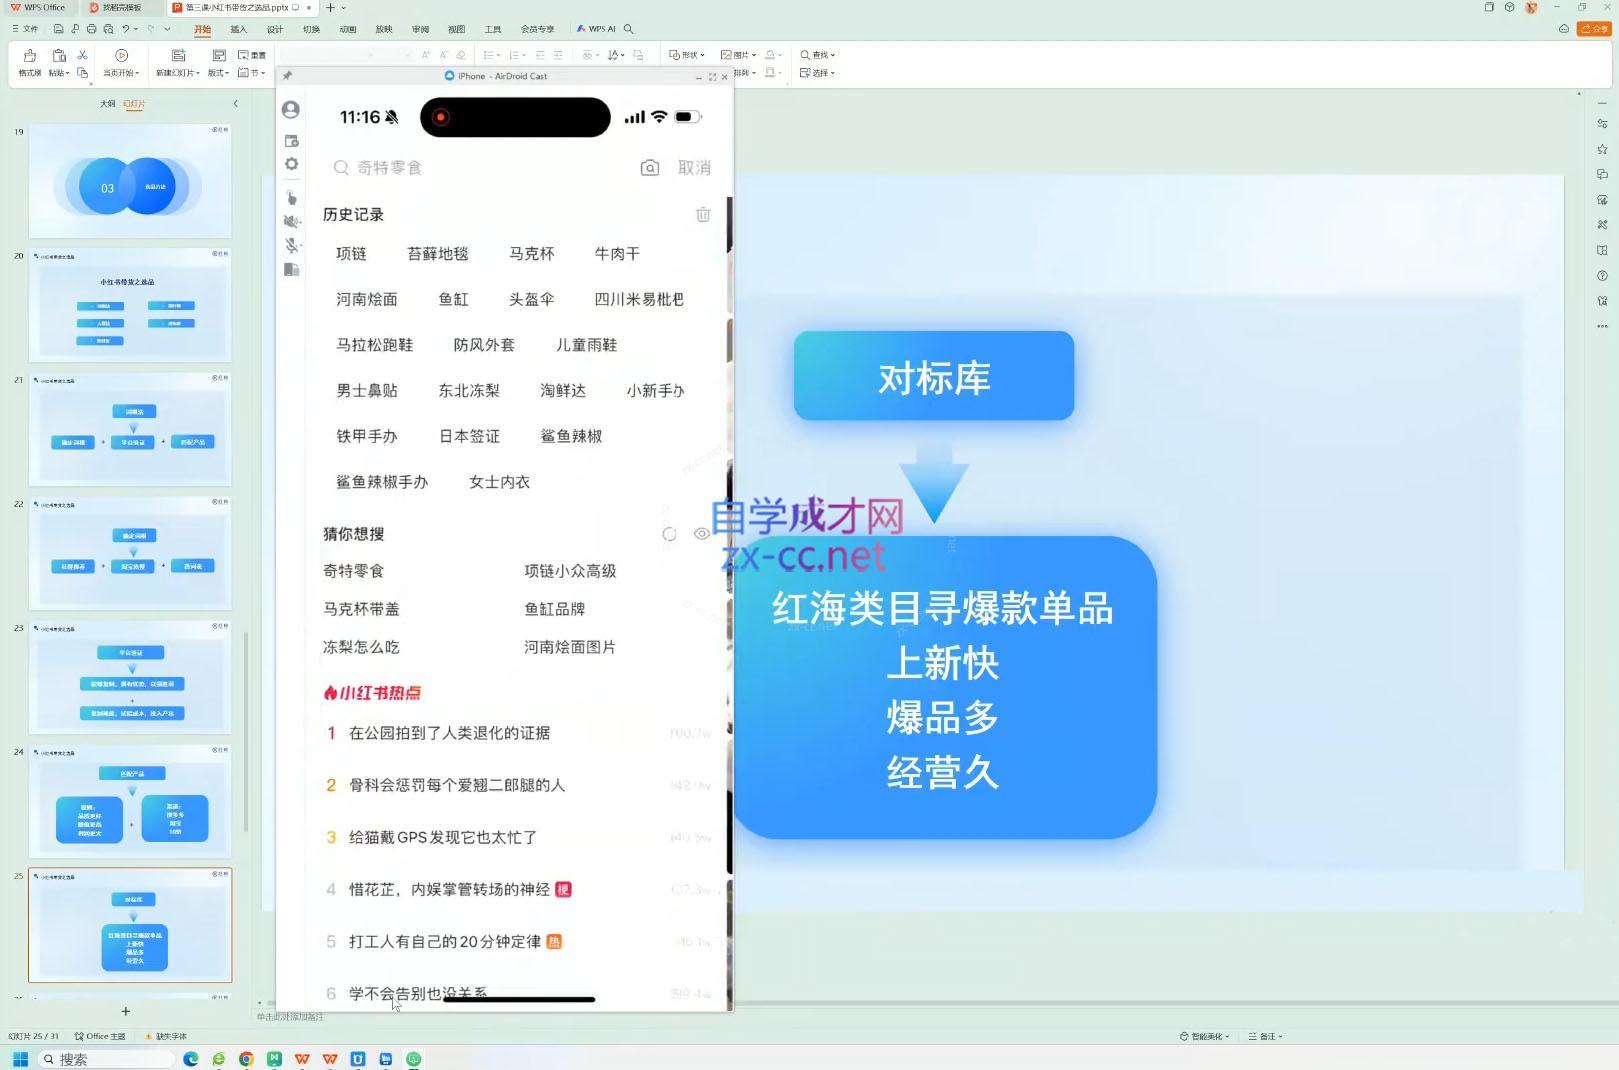Click the paste 粘贴 icon on ribbon

57,62
